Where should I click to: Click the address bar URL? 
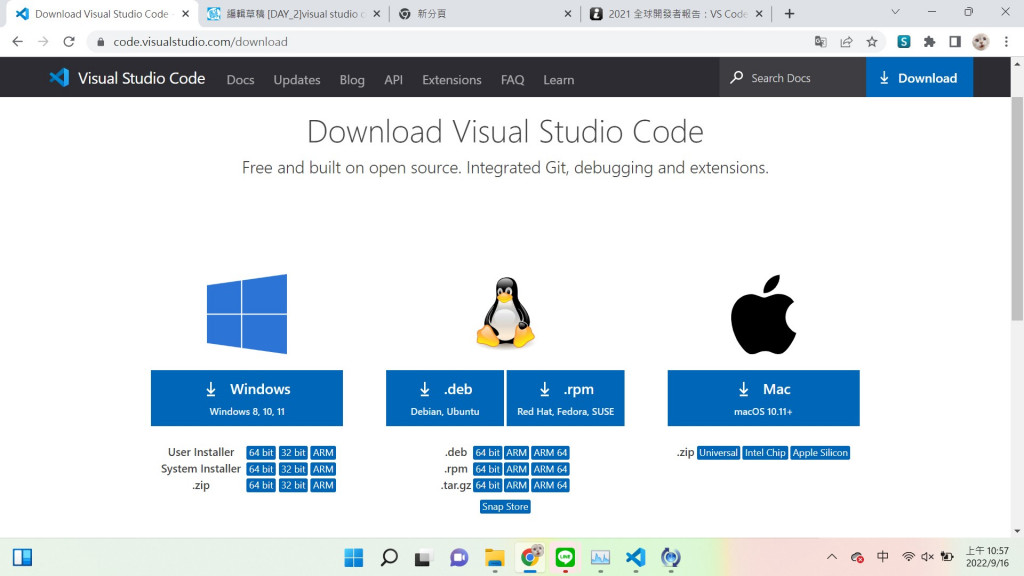(200, 42)
